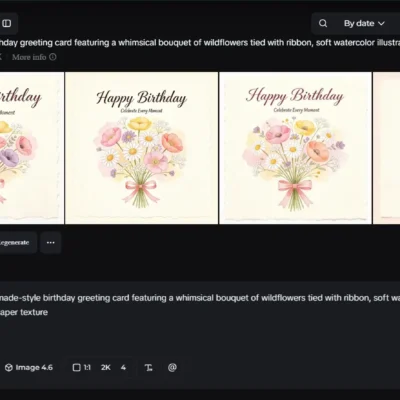The width and height of the screenshot is (400, 400).
Task: Change the 1:1 aspect ratio setting
Action: [x=82, y=367]
